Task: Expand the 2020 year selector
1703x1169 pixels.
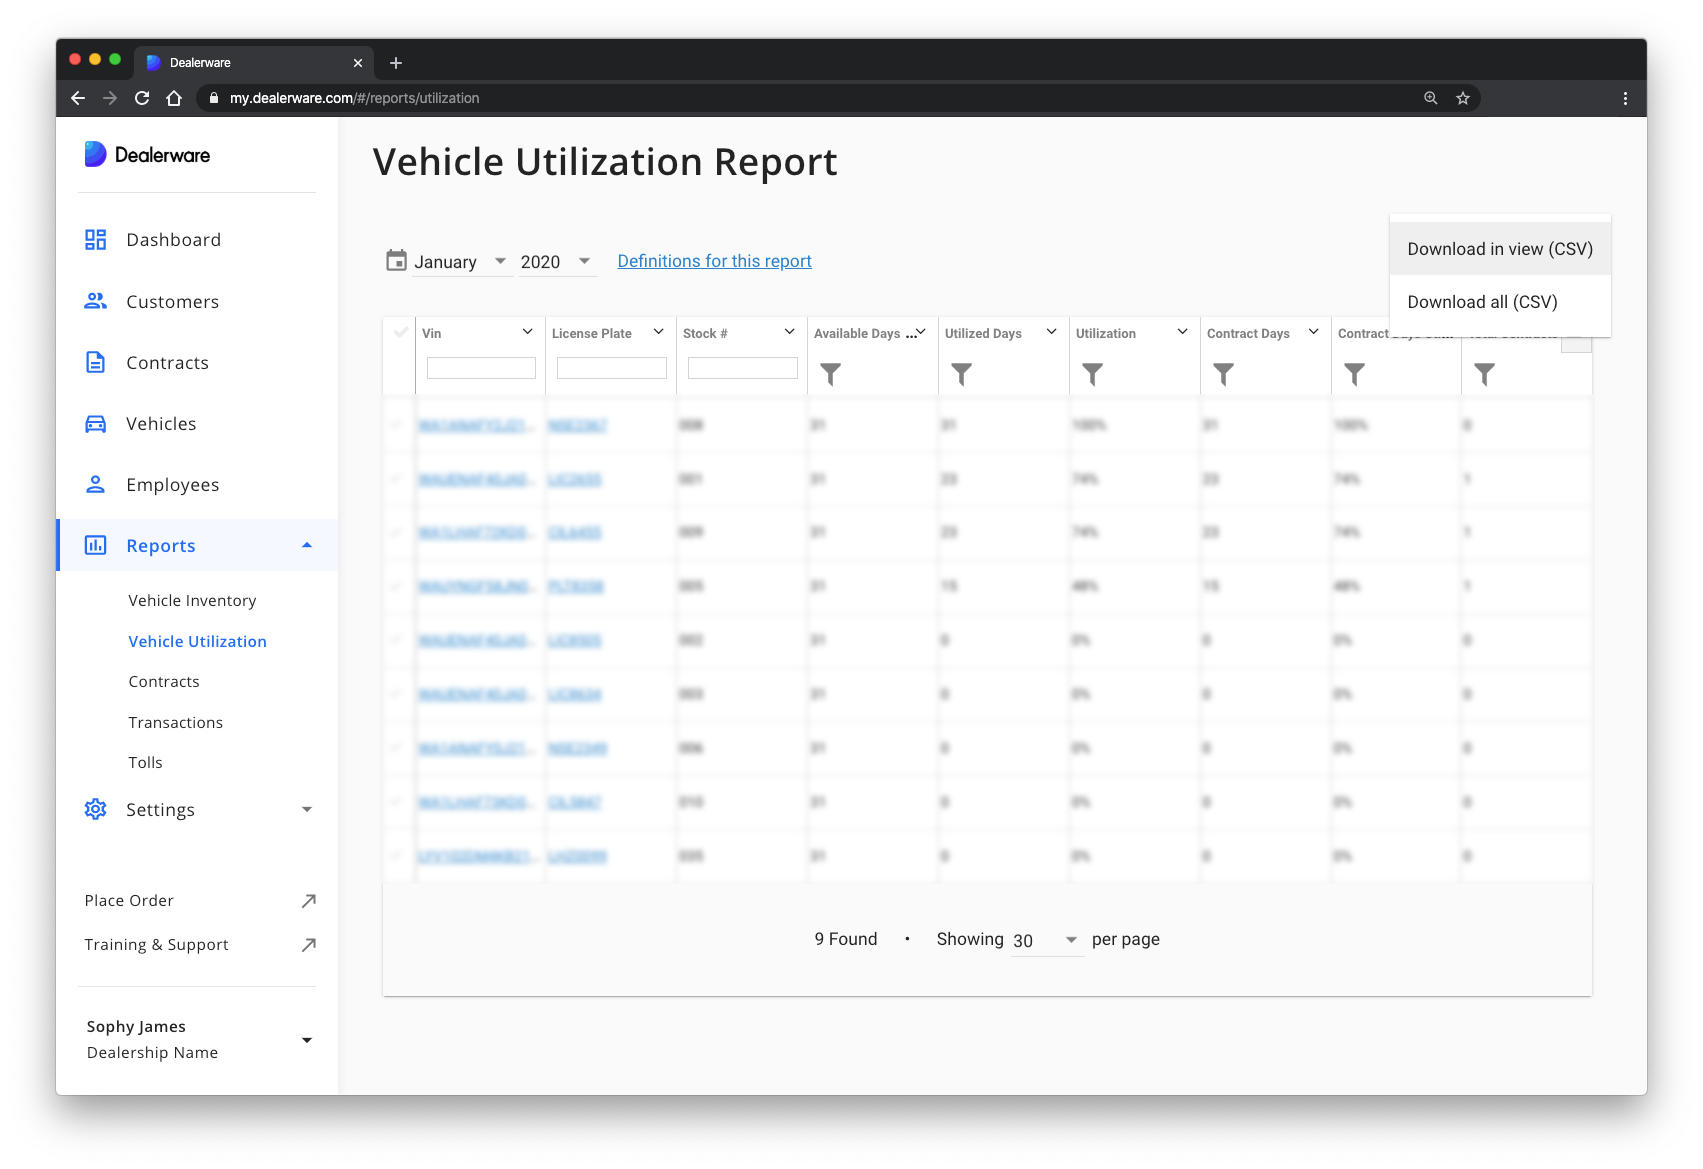Action: pyautogui.click(x=585, y=261)
